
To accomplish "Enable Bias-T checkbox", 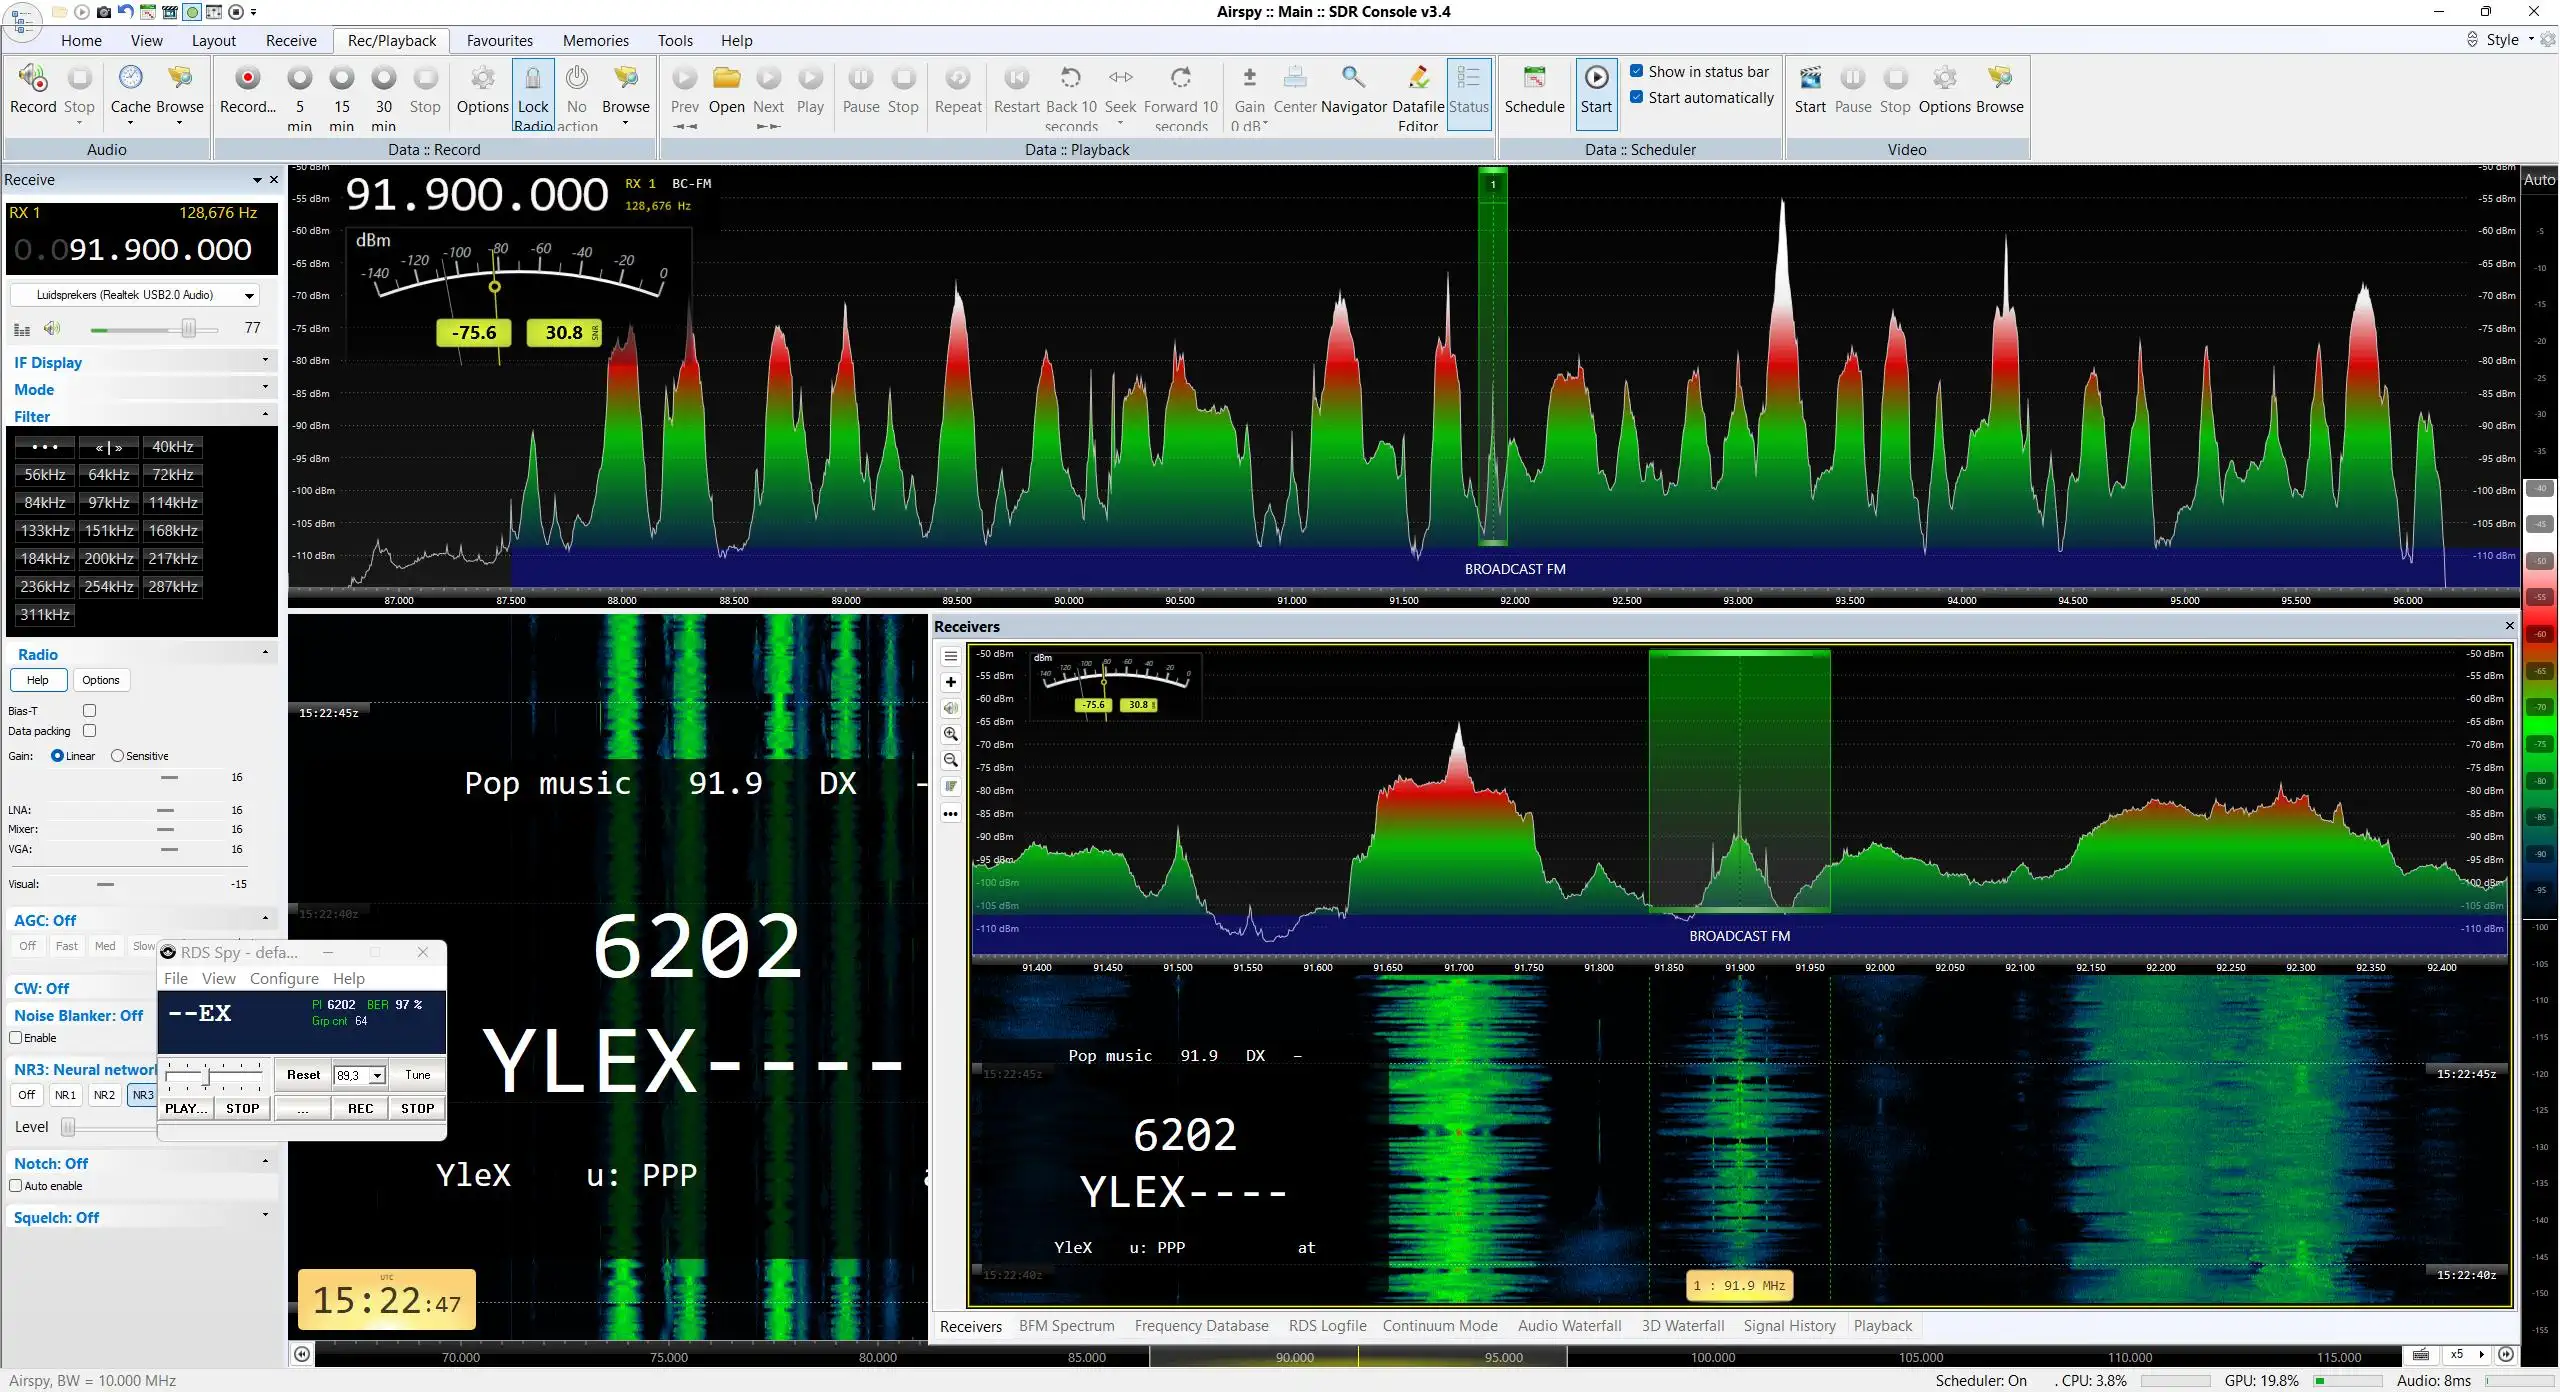I will coord(89,710).
